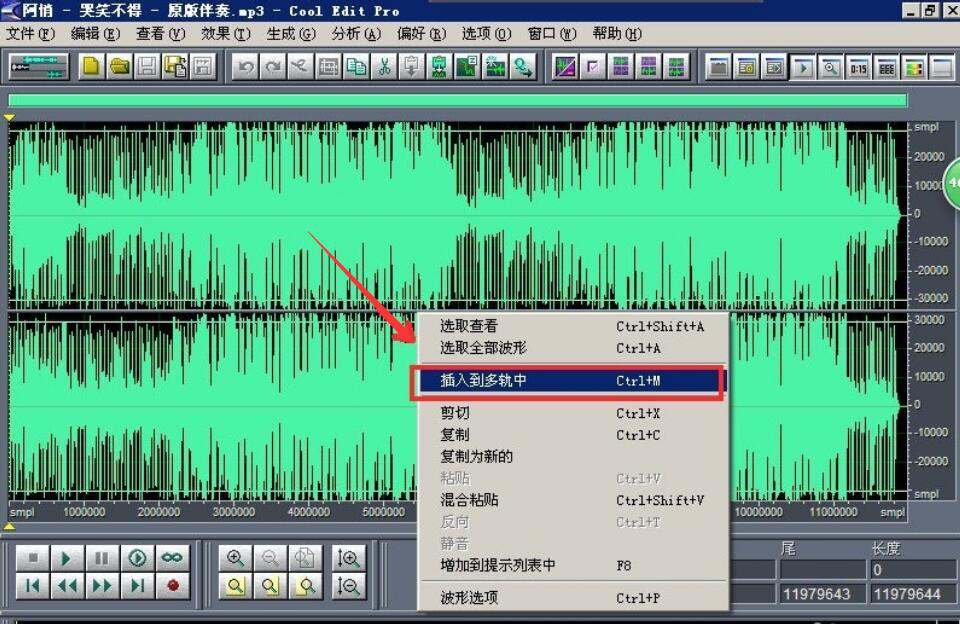Click the go to end button
This screenshot has height=624, width=960.
coord(138,585)
